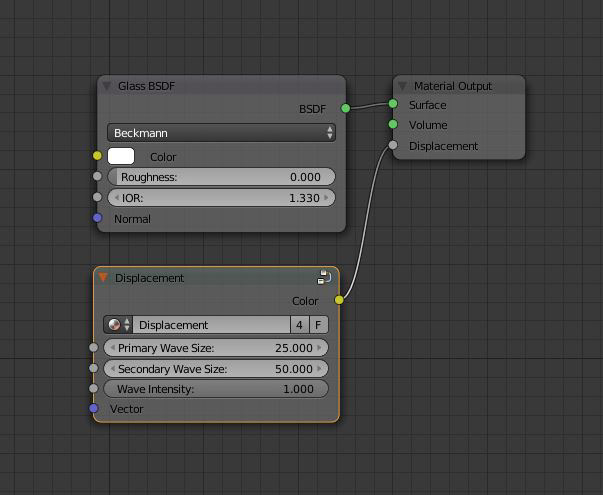Image resolution: width=603 pixels, height=495 pixels.
Task: Click the Secondary Wave Size input socket
Action: [x=93, y=368]
